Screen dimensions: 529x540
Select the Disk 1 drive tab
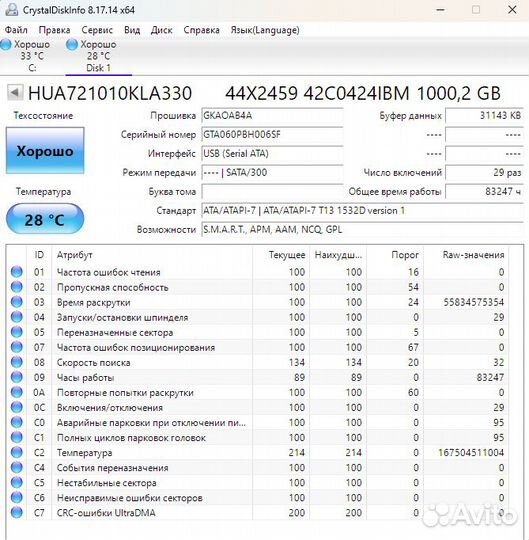pos(98,56)
